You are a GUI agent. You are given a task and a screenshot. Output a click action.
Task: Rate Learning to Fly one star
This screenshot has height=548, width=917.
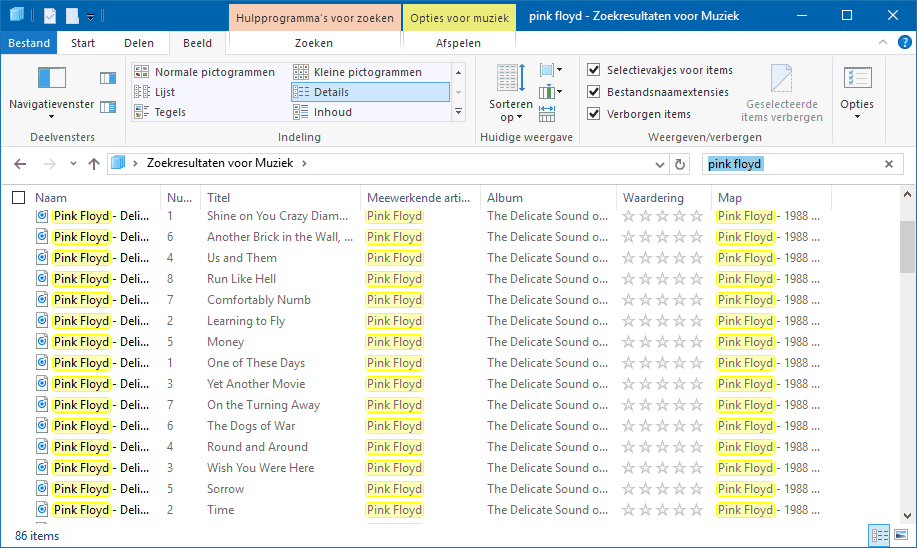[x=628, y=321]
